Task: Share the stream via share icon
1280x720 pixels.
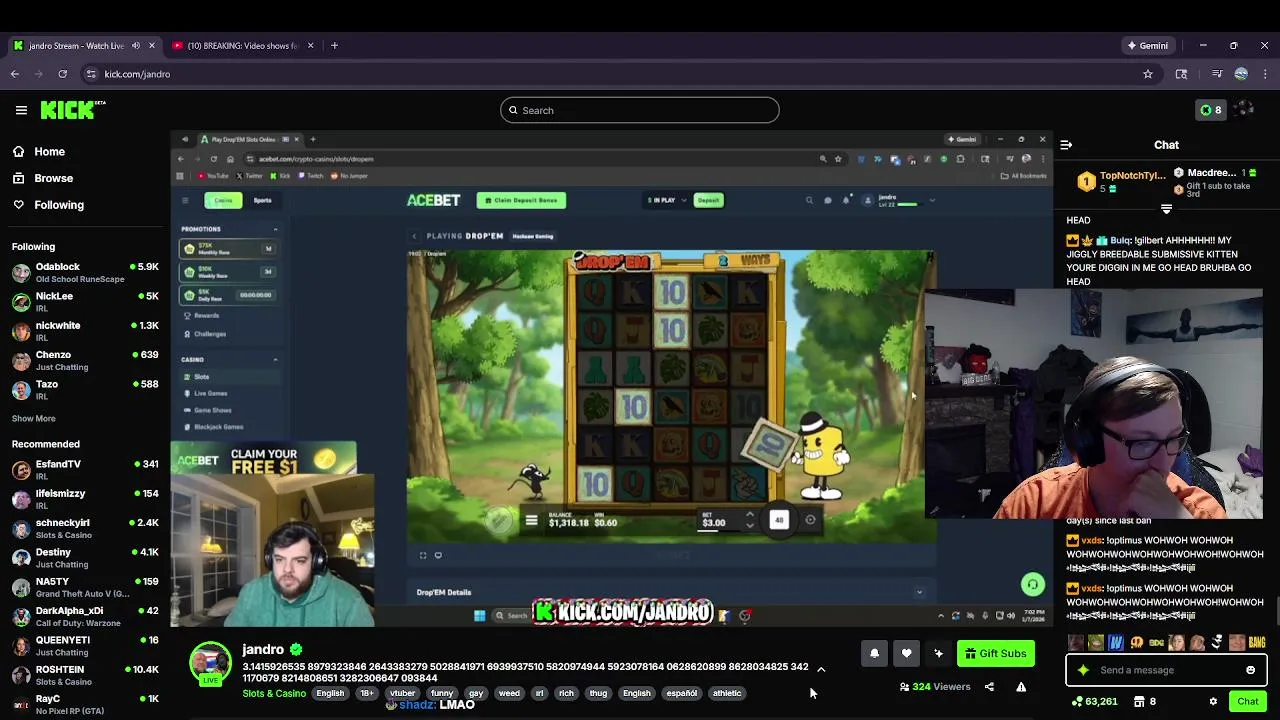Action: tap(989, 687)
